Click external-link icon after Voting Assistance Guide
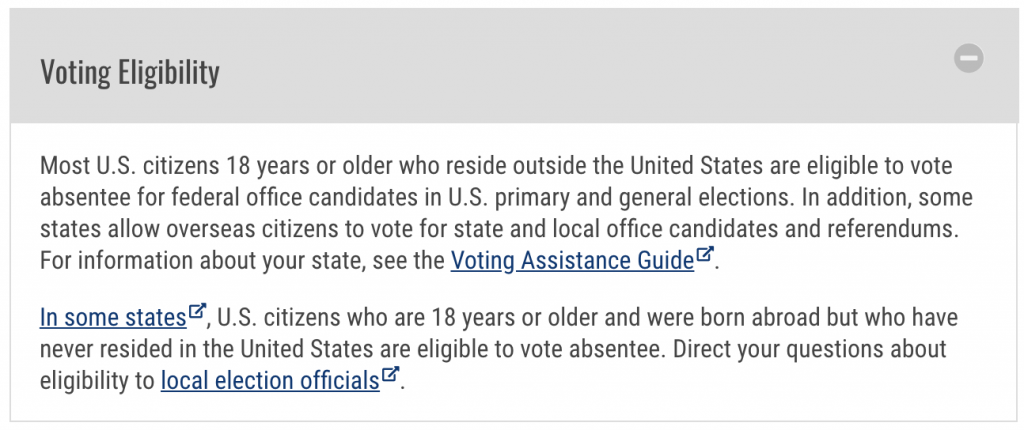This screenshot has width=1024, height=430. [x=705, y=254]
